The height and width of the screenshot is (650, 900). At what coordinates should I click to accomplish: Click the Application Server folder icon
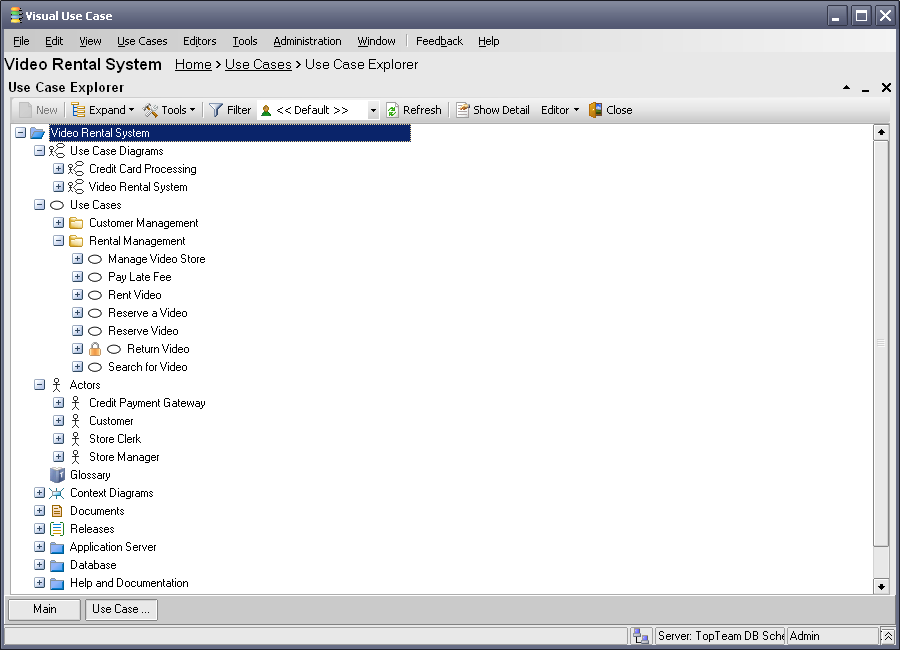pyautogui.click(x=57, y=547)
